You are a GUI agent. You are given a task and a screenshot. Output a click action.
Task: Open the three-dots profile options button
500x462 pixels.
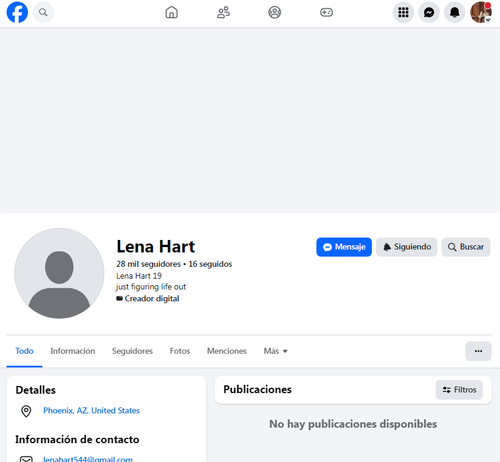point(478,351)
